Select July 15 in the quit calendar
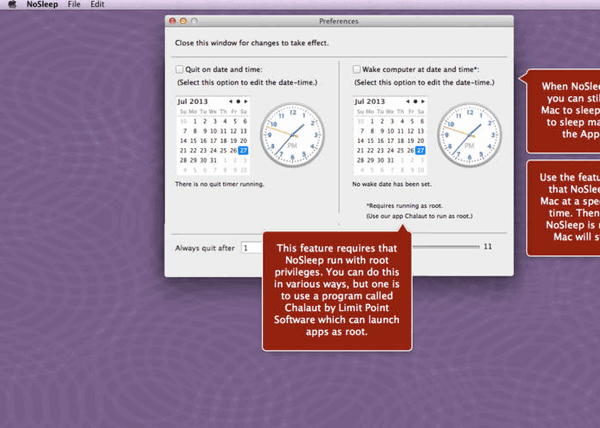Screen dimensions: 600x428 click(x=194, y=141)
